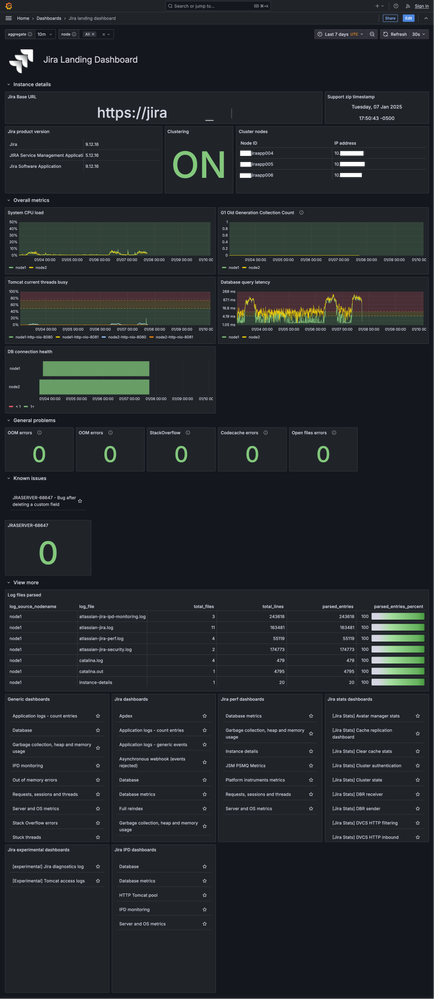Viewport: 434px width, 999px height.
Task: Click the Share button
Action: point(390,18)
